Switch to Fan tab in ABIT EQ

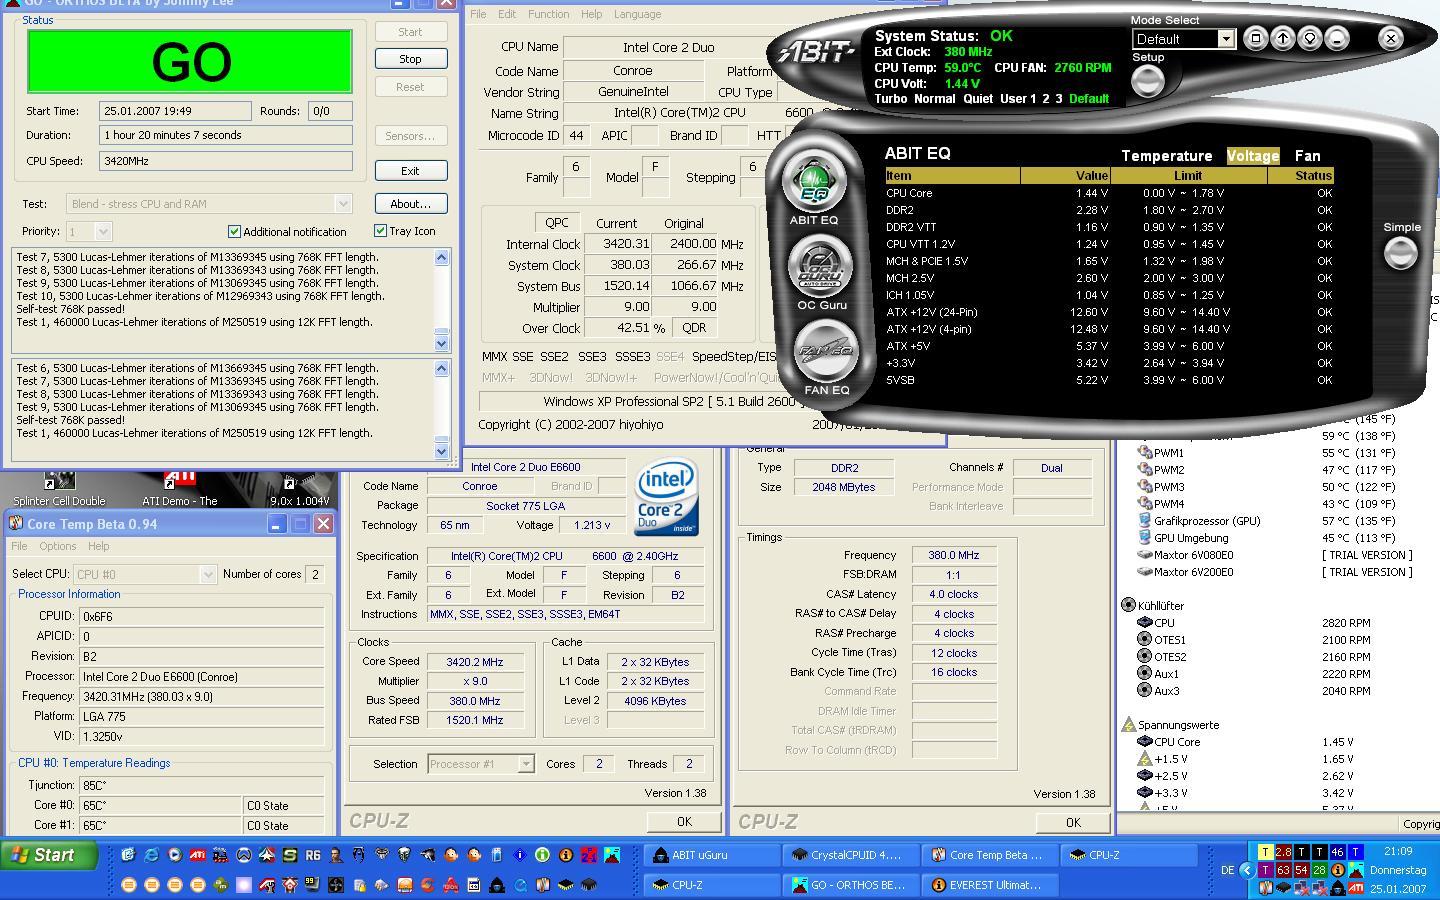point(1307,156)
